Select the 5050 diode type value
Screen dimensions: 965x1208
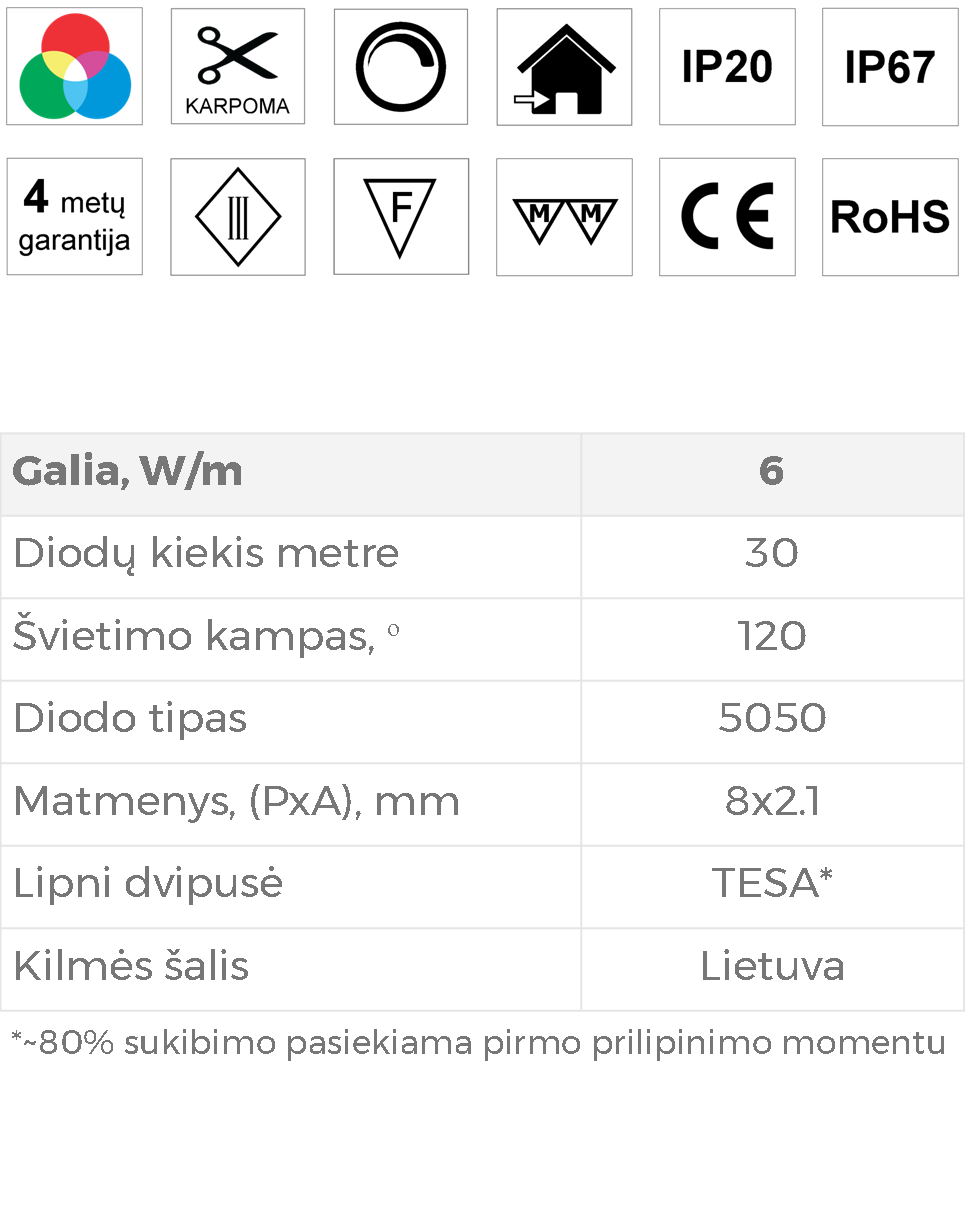coord(772,718)
